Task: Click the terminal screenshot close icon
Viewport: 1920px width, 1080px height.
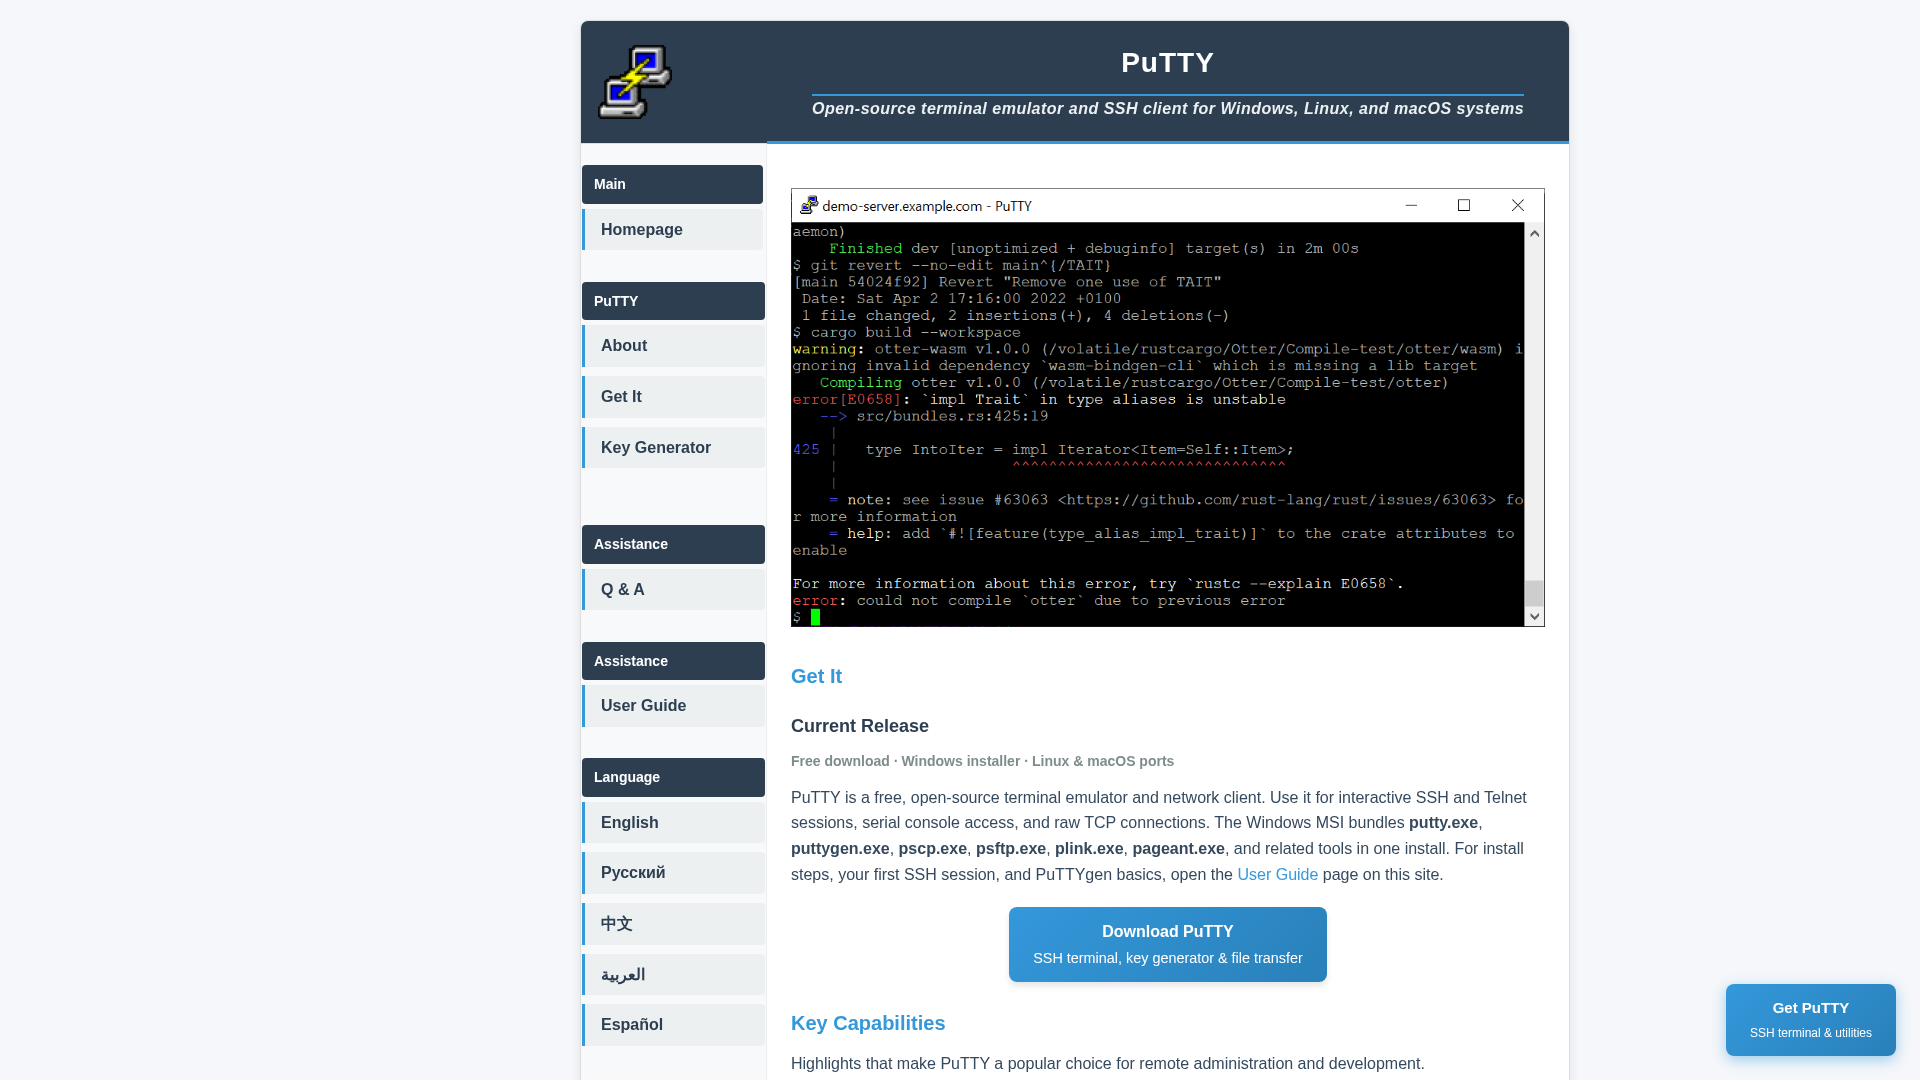Action: click(1518, 205)
